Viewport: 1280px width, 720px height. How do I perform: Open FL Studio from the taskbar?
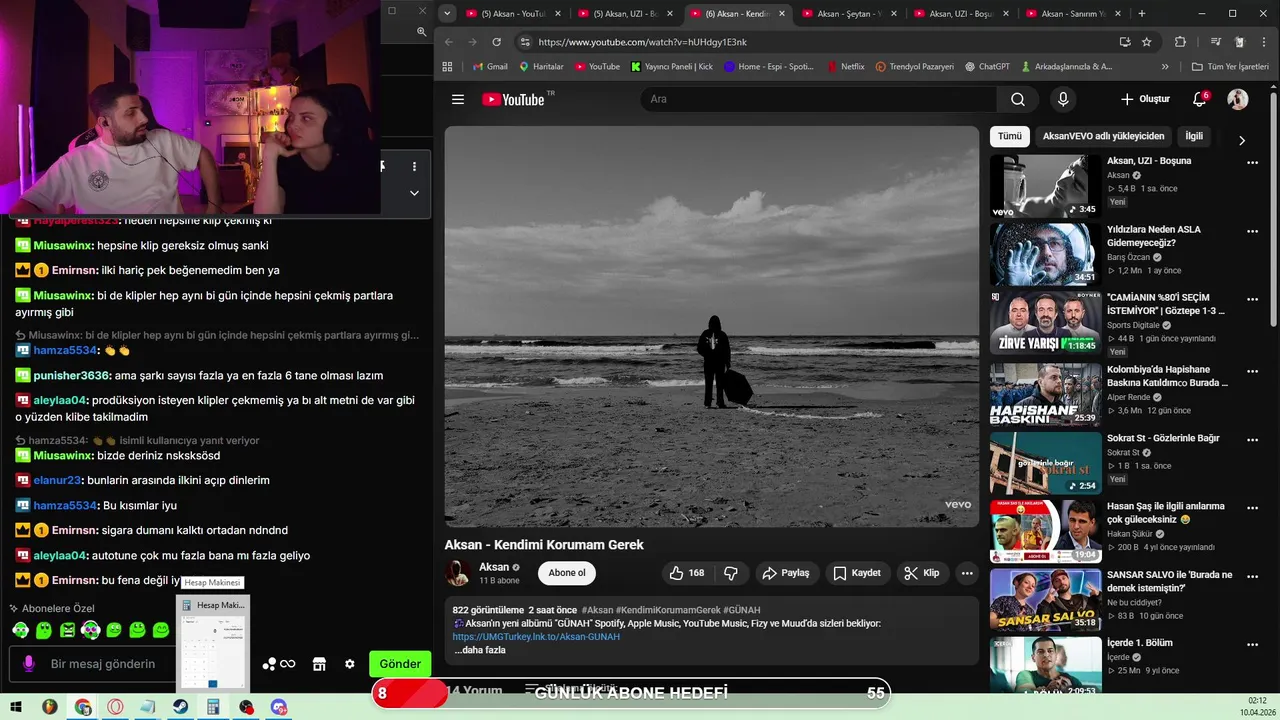pyautogui.click(x=49, y=707)
